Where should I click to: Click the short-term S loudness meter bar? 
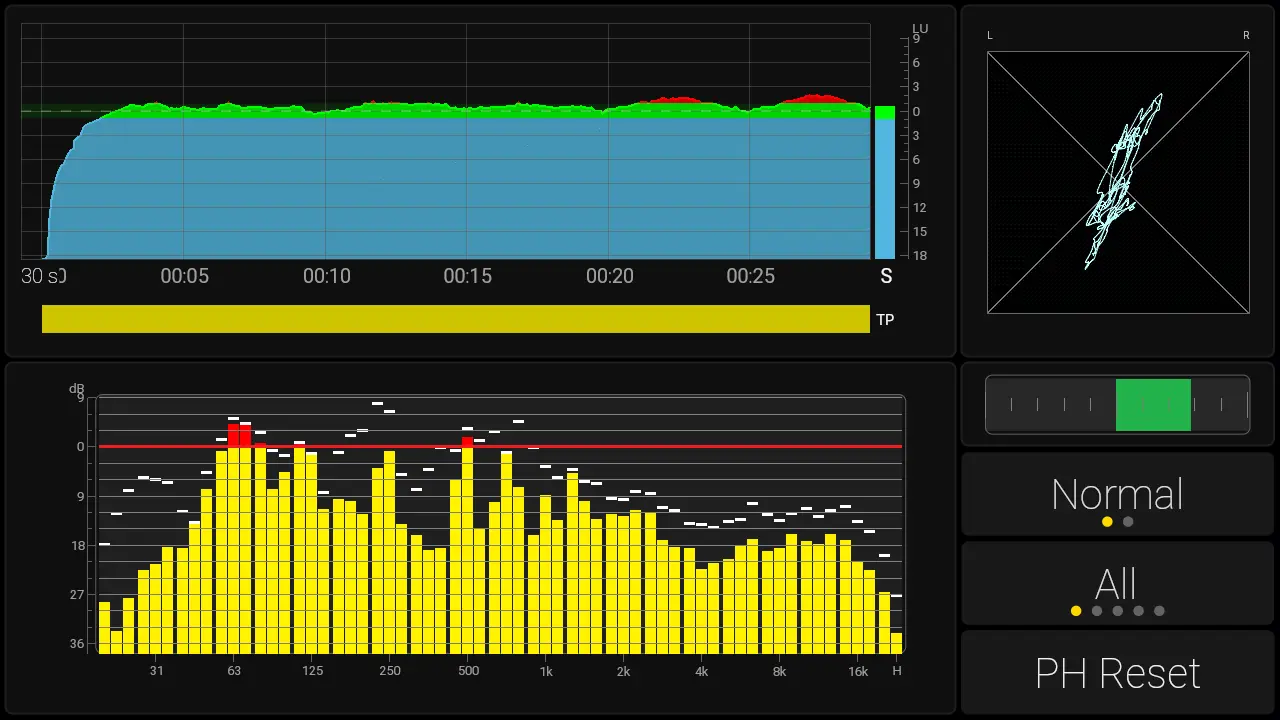(885, 183)
